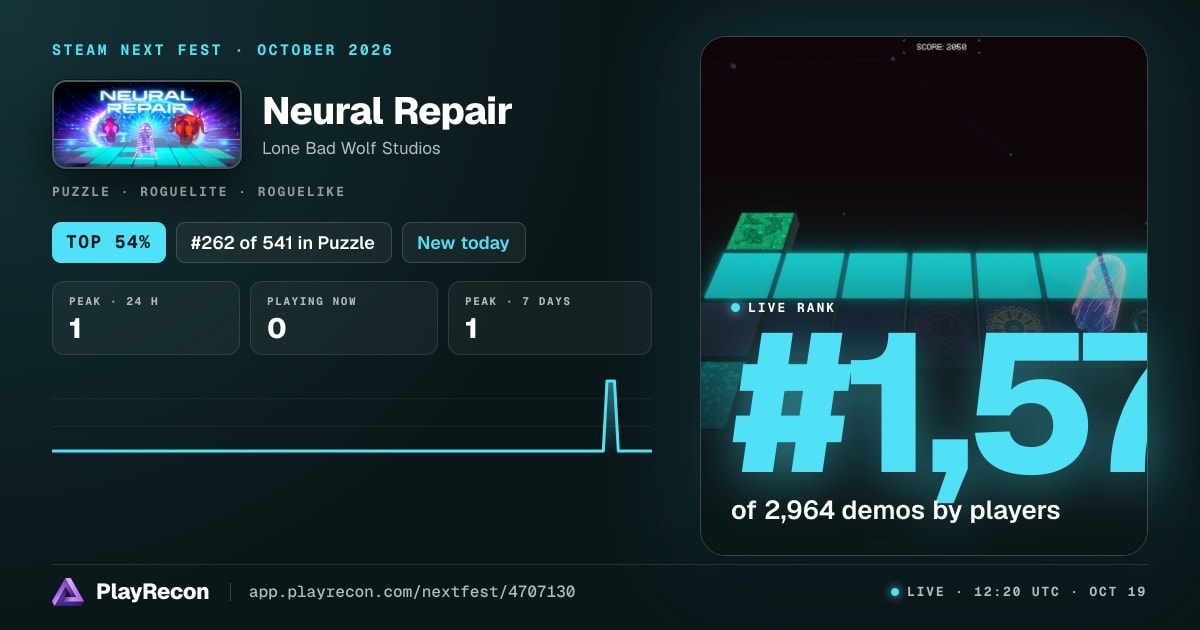Click the STEAM NEXT FEST · OCTOBER 2026 header
Viewport: 1200px width, 630px height.
(x=222, y=50)
